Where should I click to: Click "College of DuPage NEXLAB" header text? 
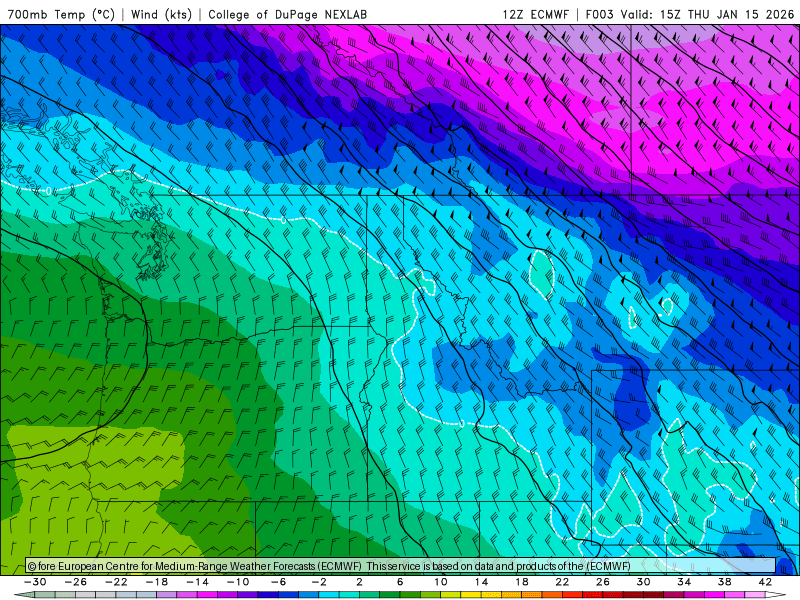pos(287,15)
